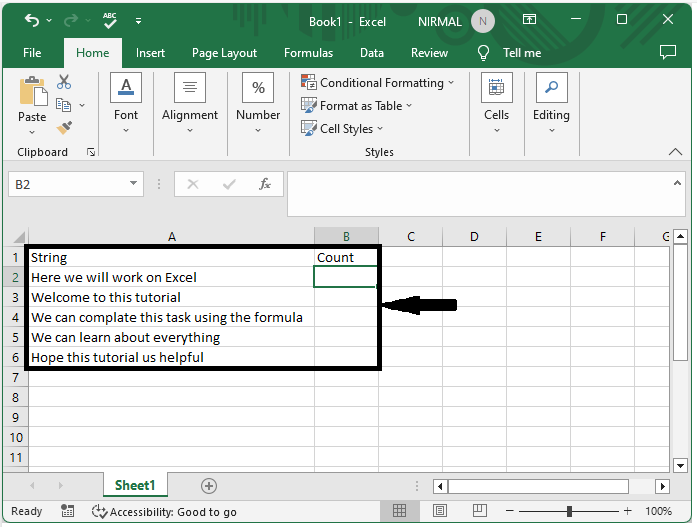Screen dimensions: 697x527
Task: Click the Paste clipboard icon
Action: 33,91
